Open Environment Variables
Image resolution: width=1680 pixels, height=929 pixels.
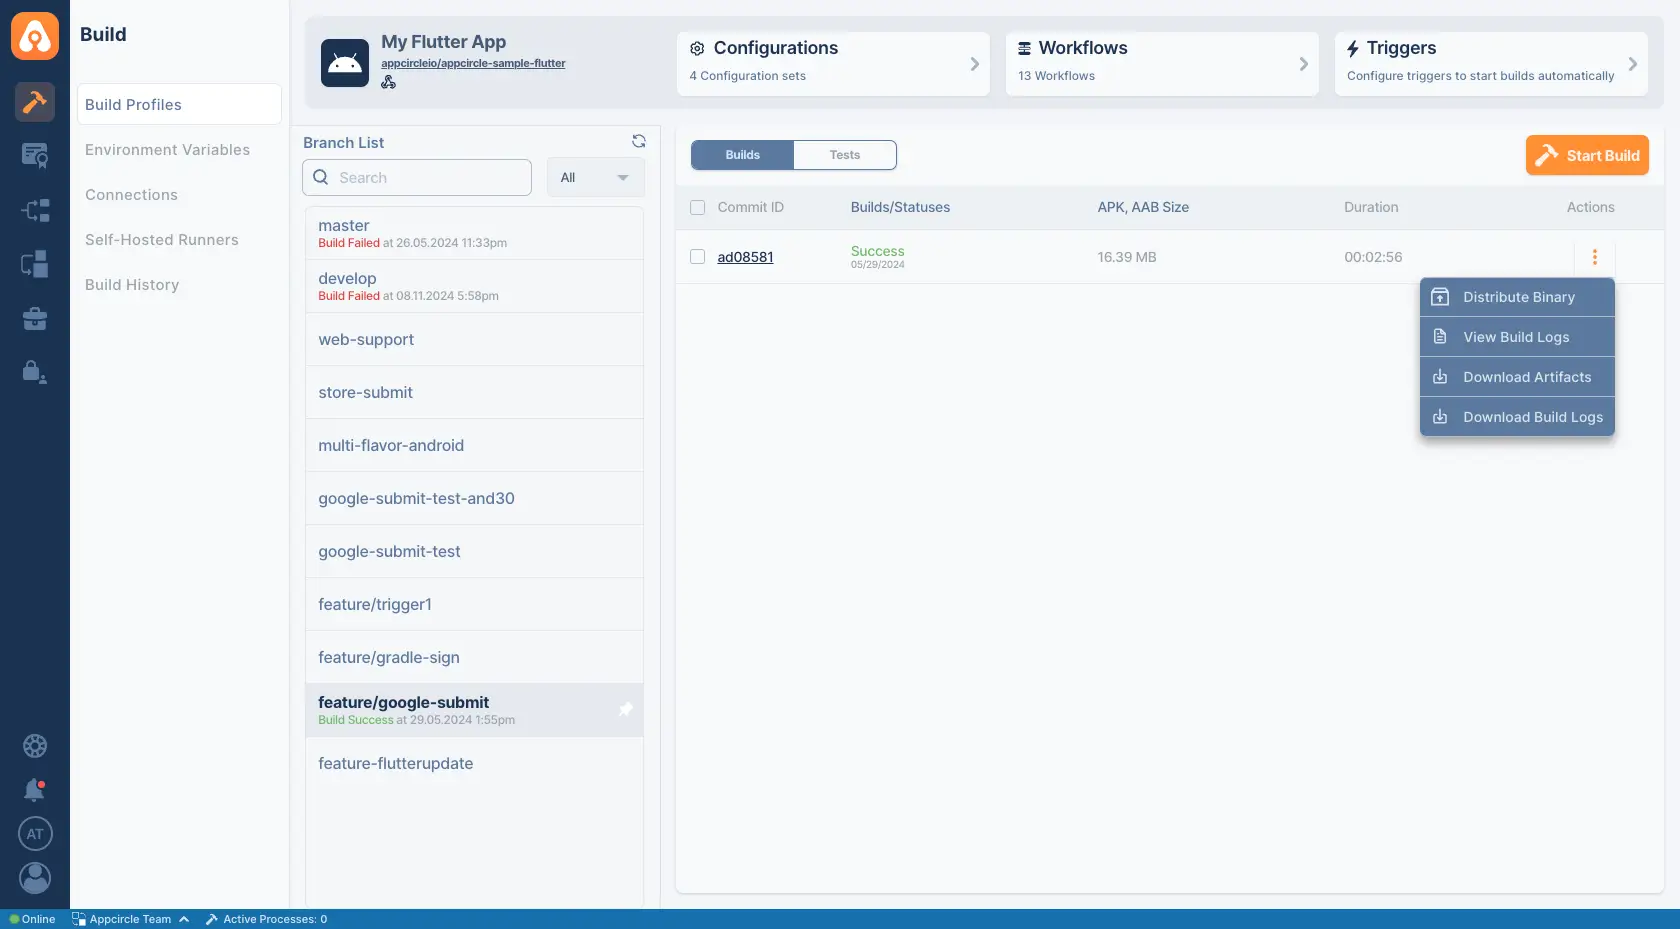tap(168, 150)
